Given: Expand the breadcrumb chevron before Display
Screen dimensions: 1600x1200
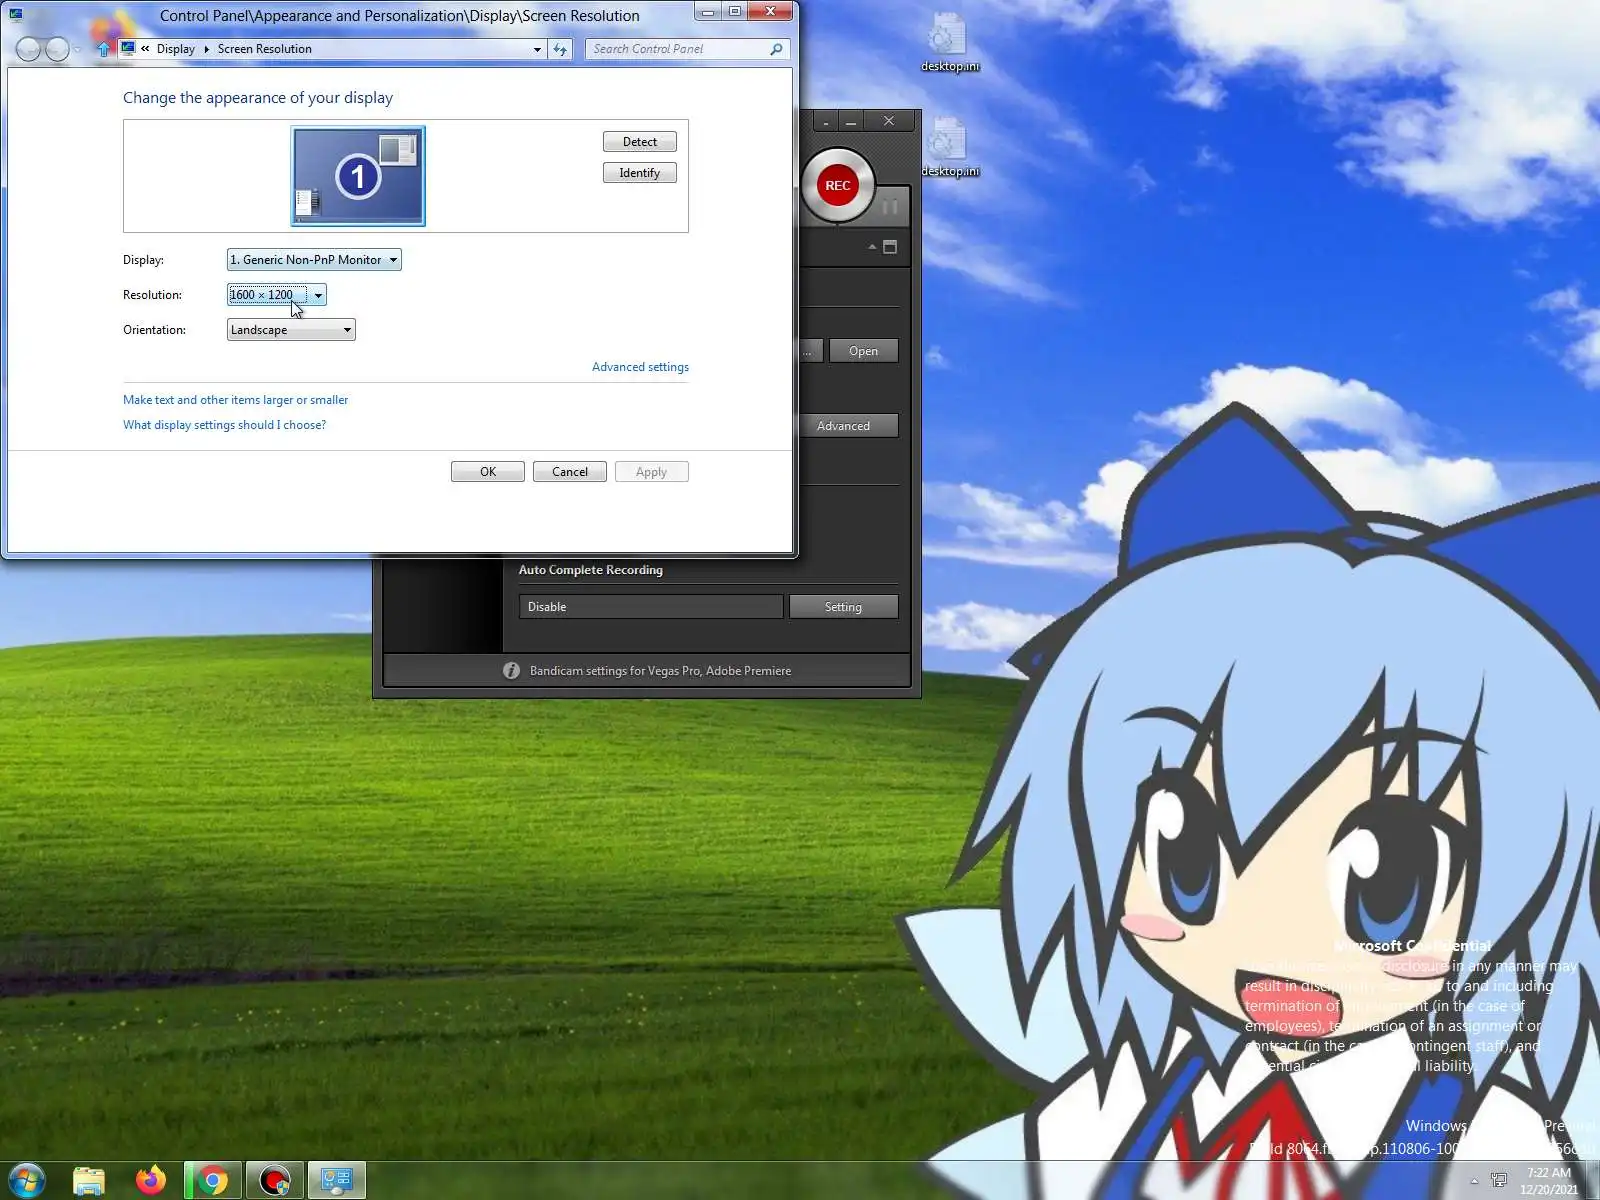Looking at the screenshot, I should (146, 48).
